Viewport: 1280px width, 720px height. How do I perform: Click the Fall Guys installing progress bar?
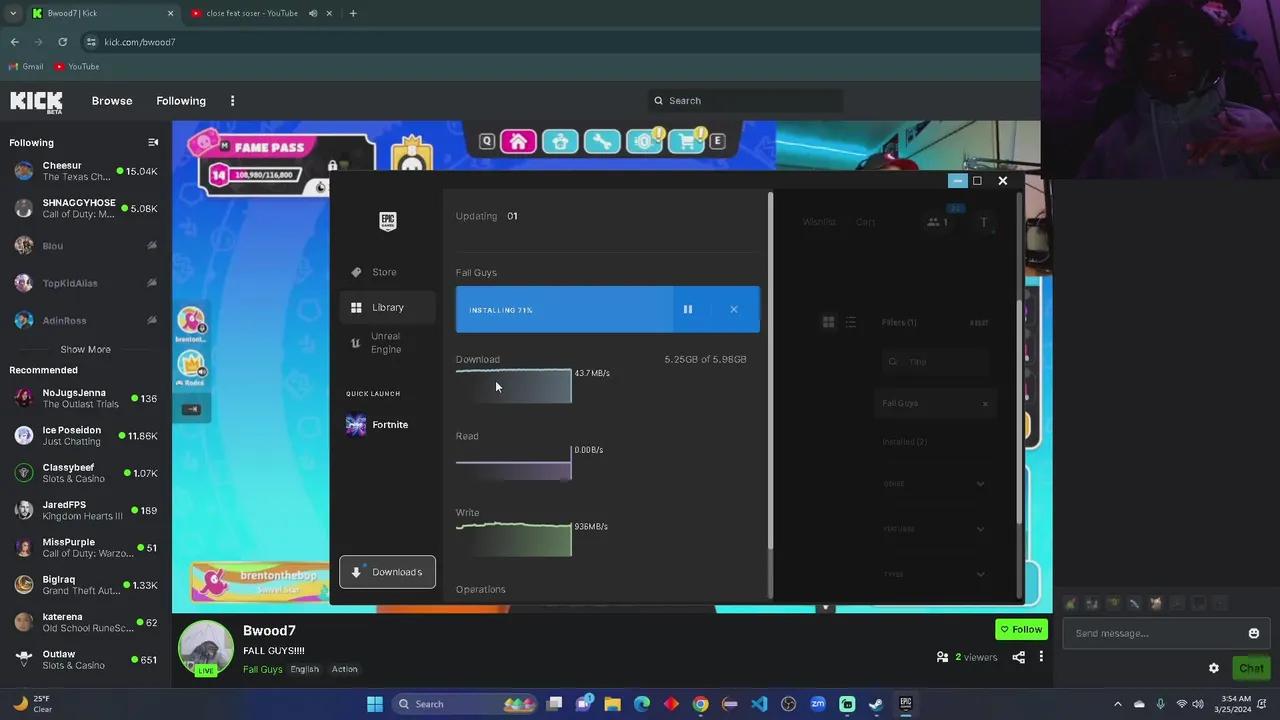click(564, 310)
